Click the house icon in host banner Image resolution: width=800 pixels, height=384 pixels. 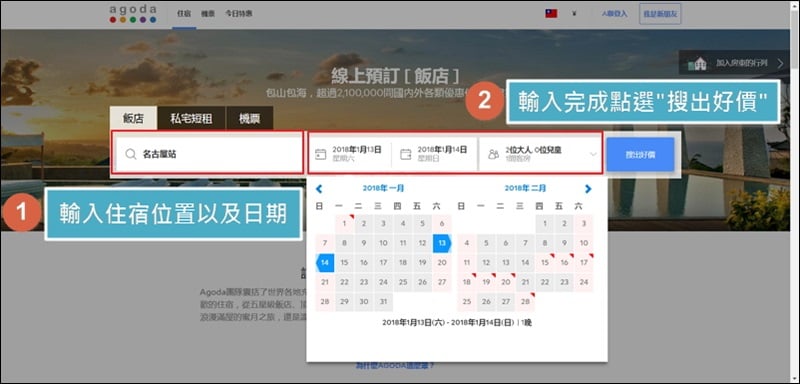697,63
